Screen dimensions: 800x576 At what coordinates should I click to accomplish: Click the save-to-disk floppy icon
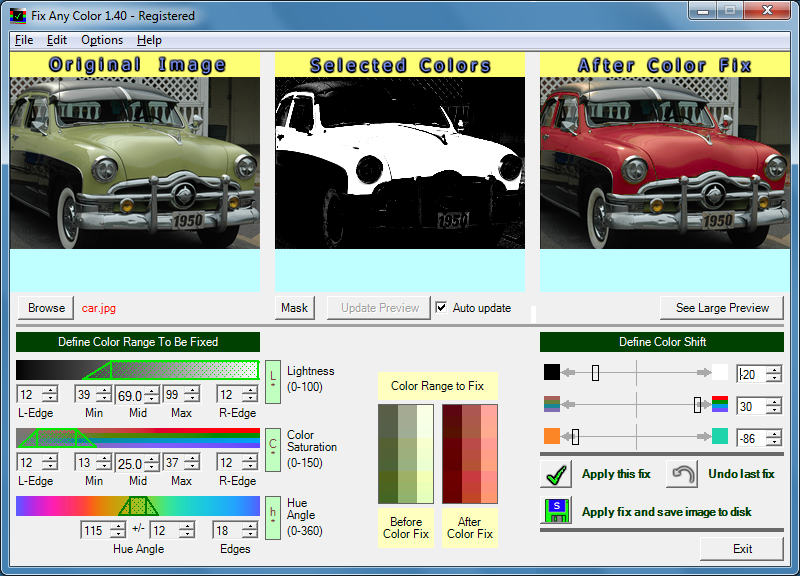(557, 510)
